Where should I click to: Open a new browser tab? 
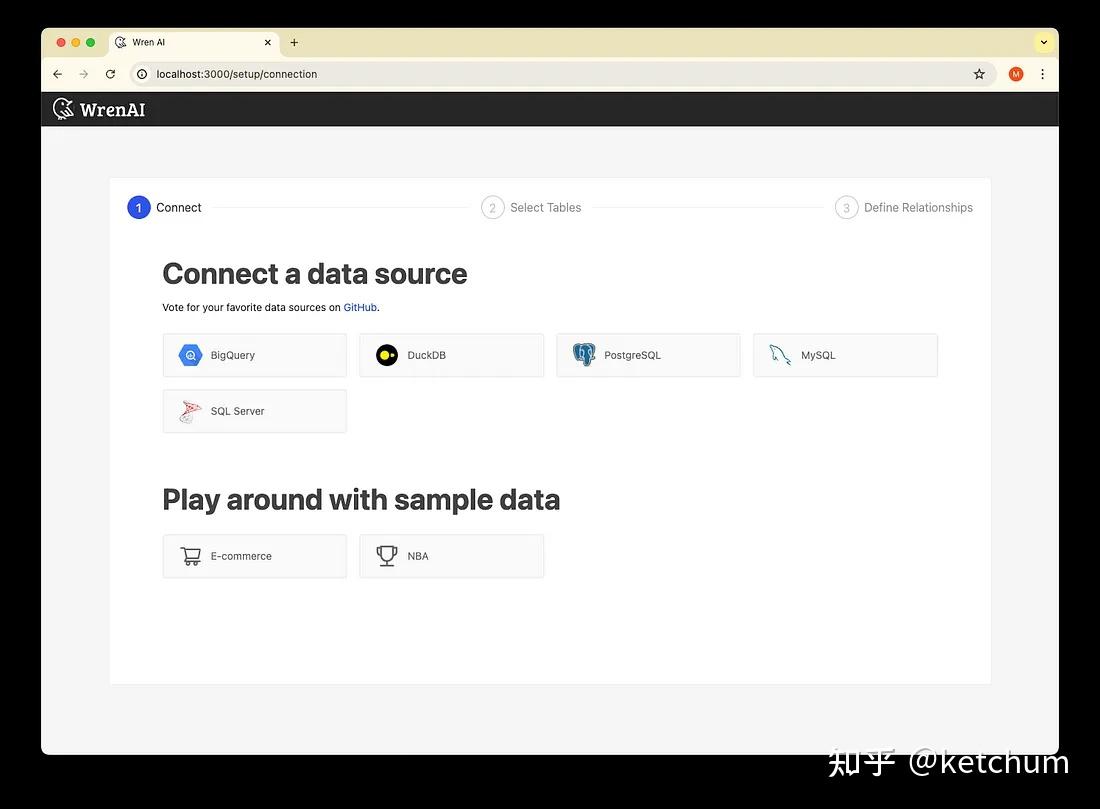tap(293, 42)
